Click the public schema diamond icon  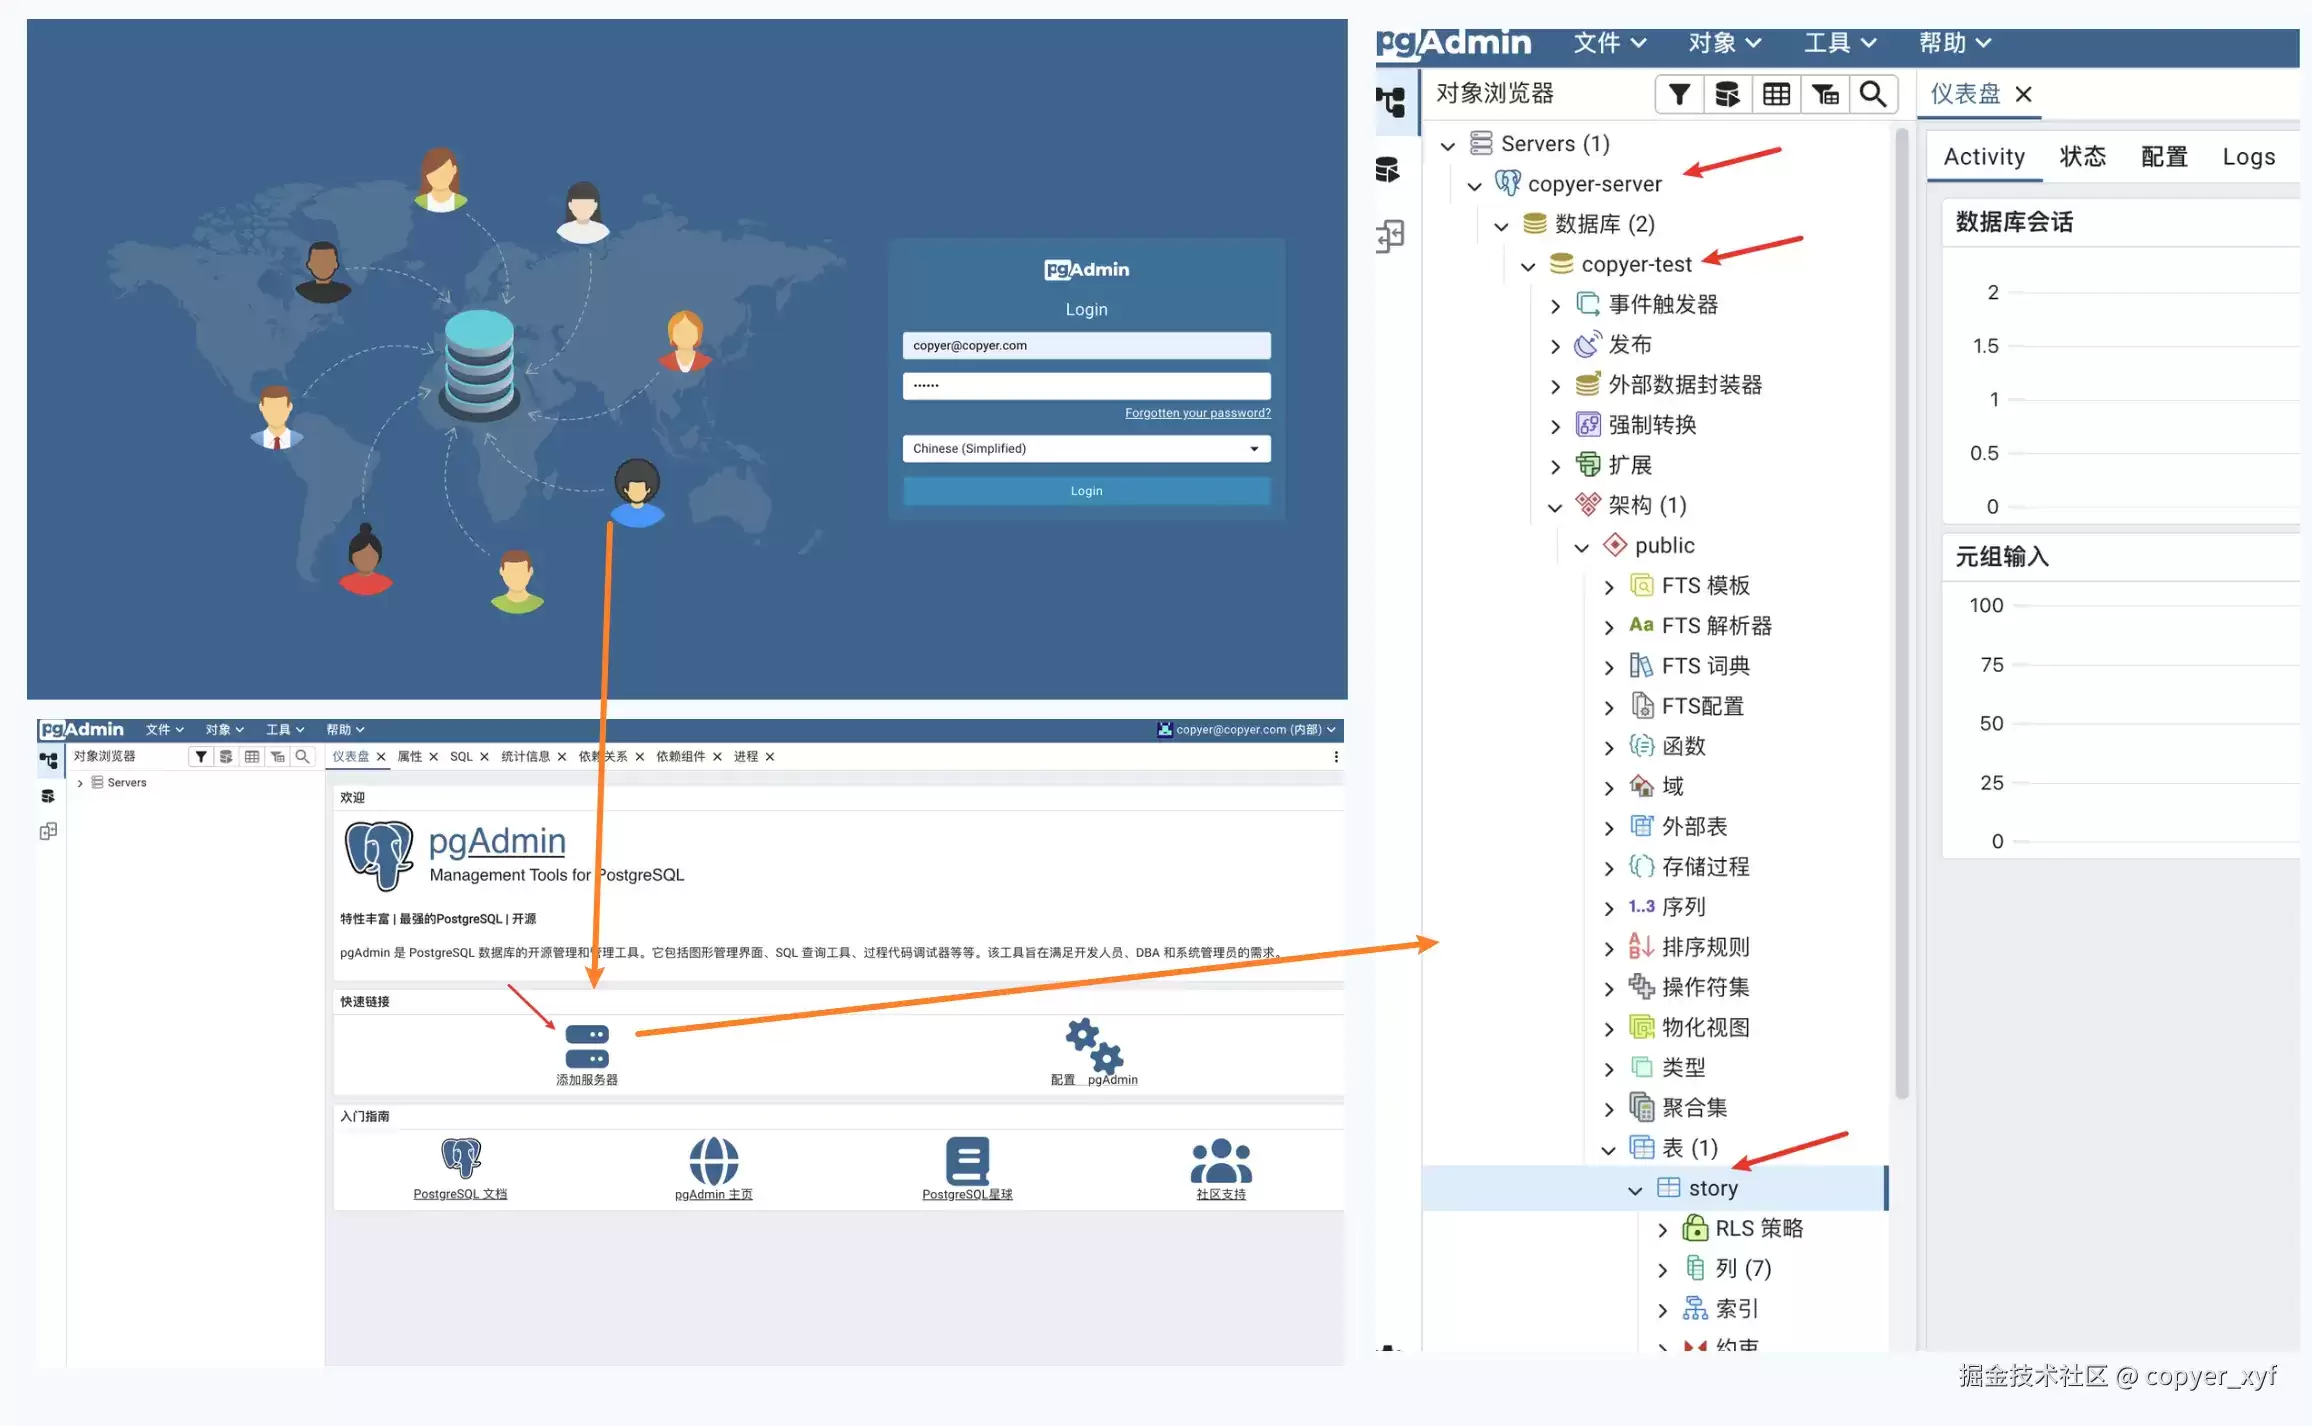pos(1615,545)
